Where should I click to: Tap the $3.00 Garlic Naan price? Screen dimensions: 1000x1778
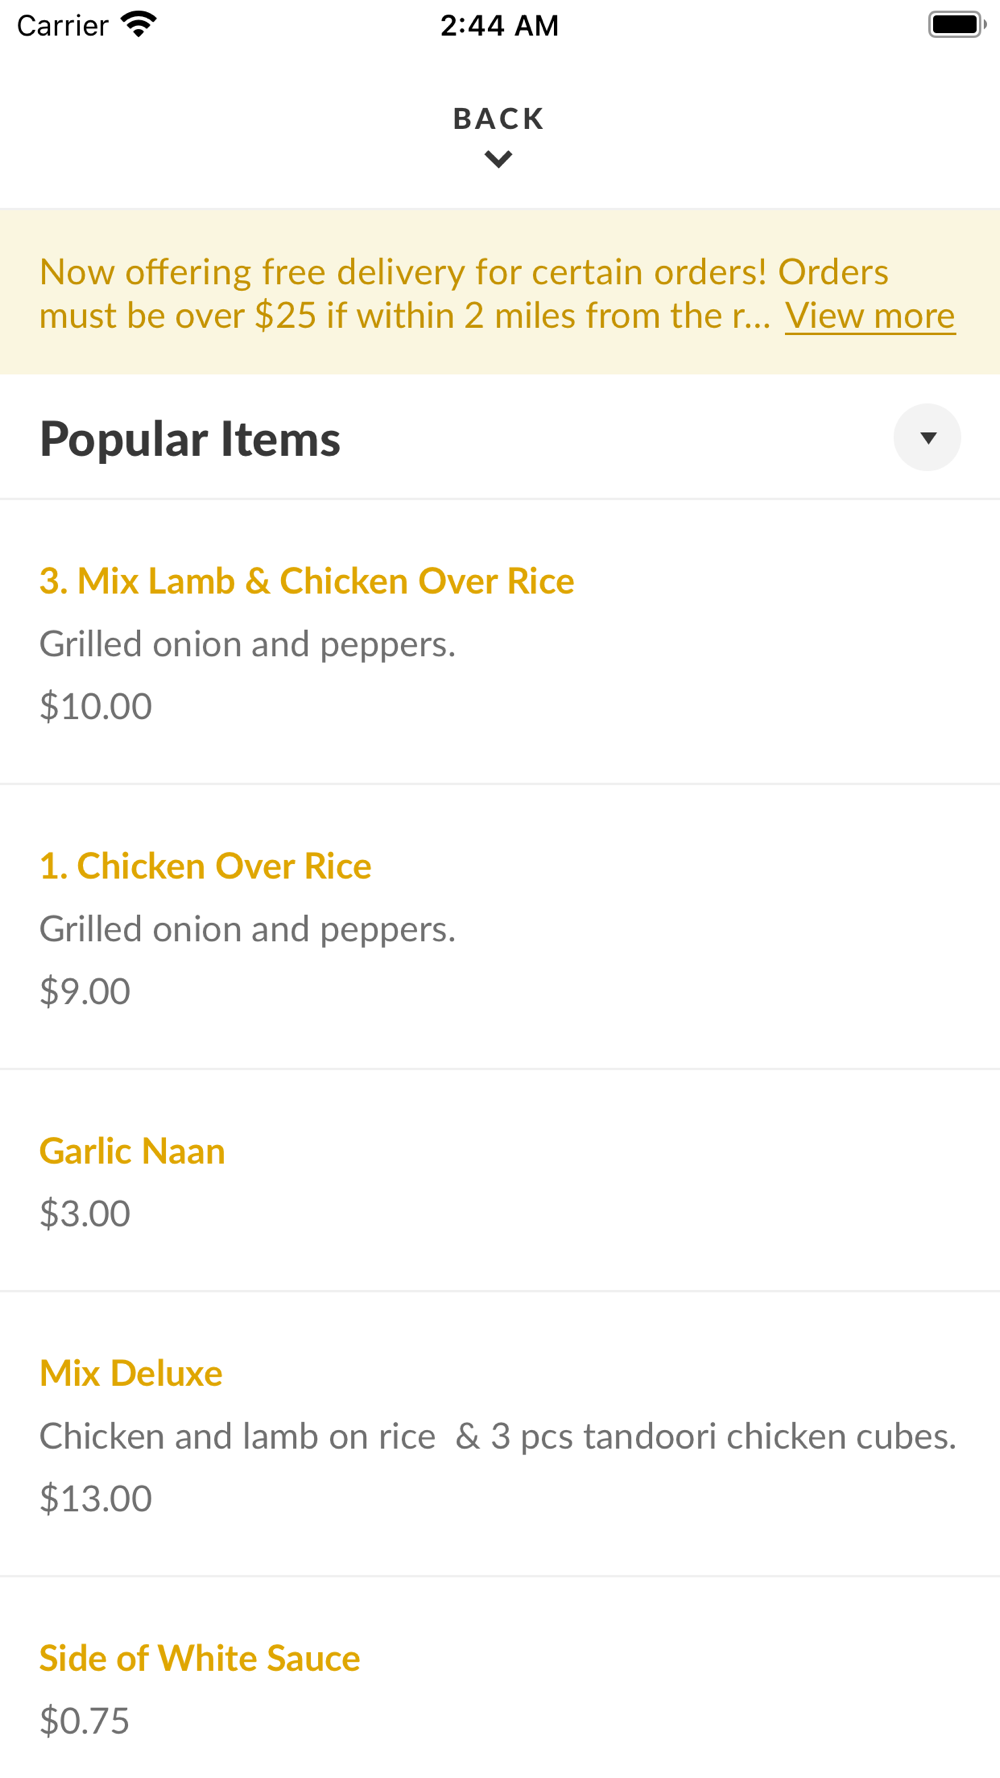tap(85, 1213)
